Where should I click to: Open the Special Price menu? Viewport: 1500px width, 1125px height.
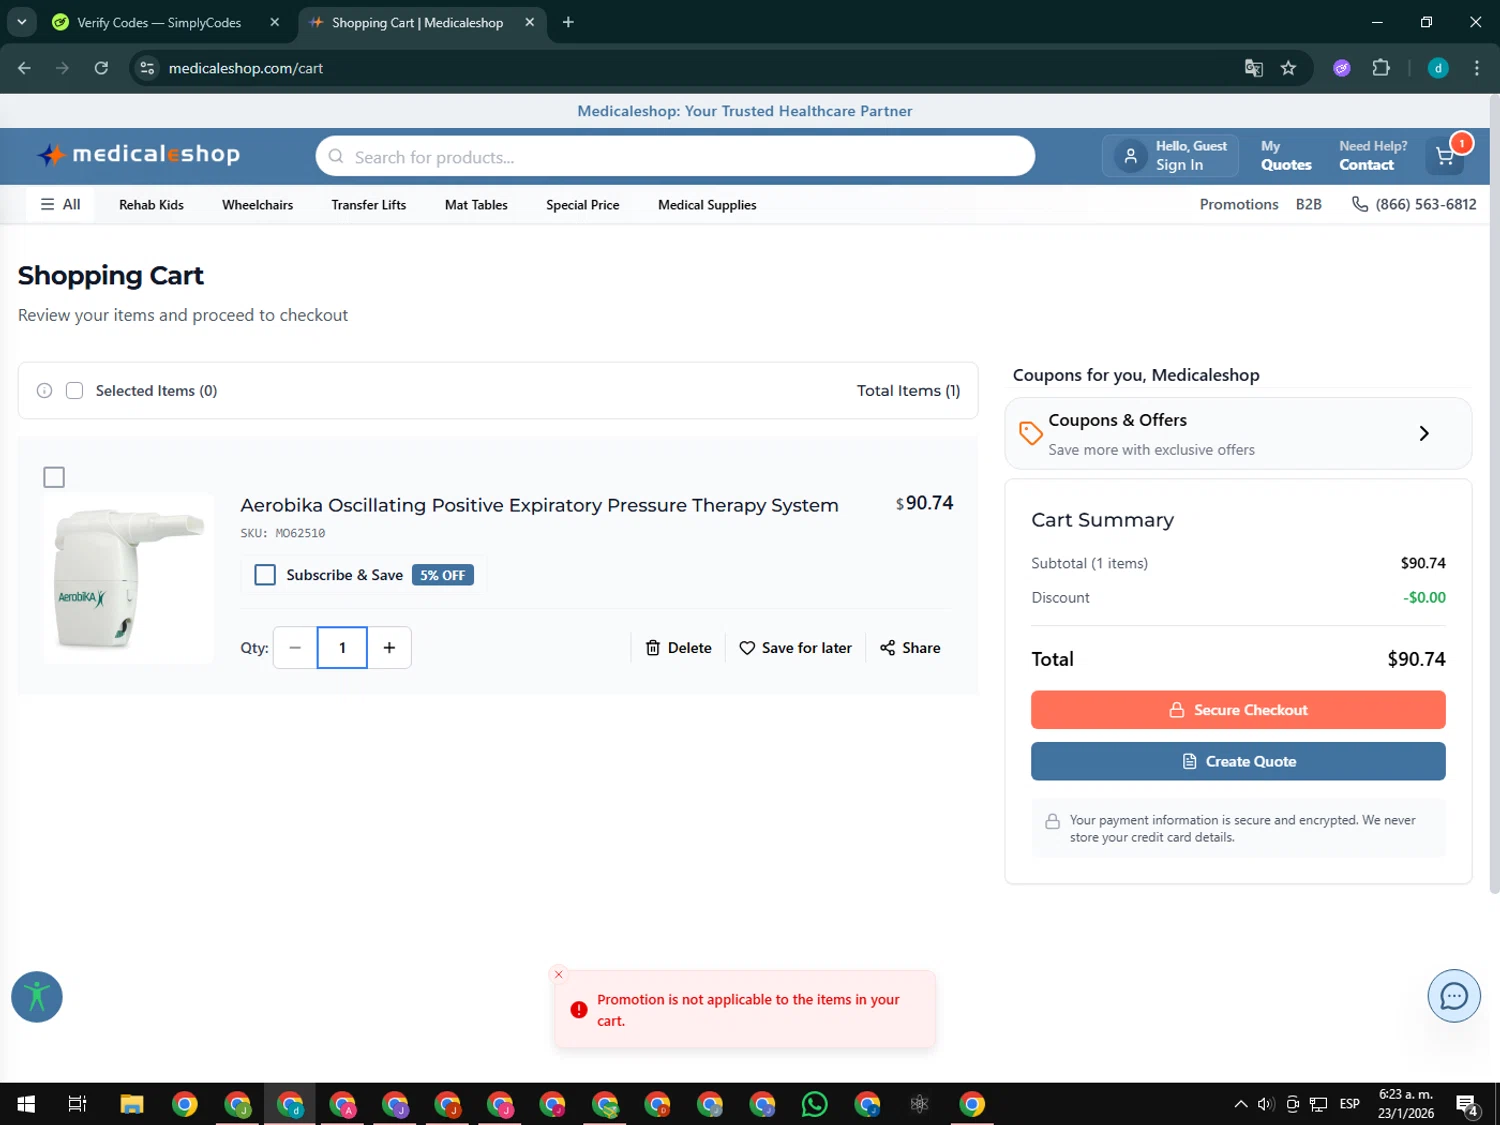(x=583, y=205)
